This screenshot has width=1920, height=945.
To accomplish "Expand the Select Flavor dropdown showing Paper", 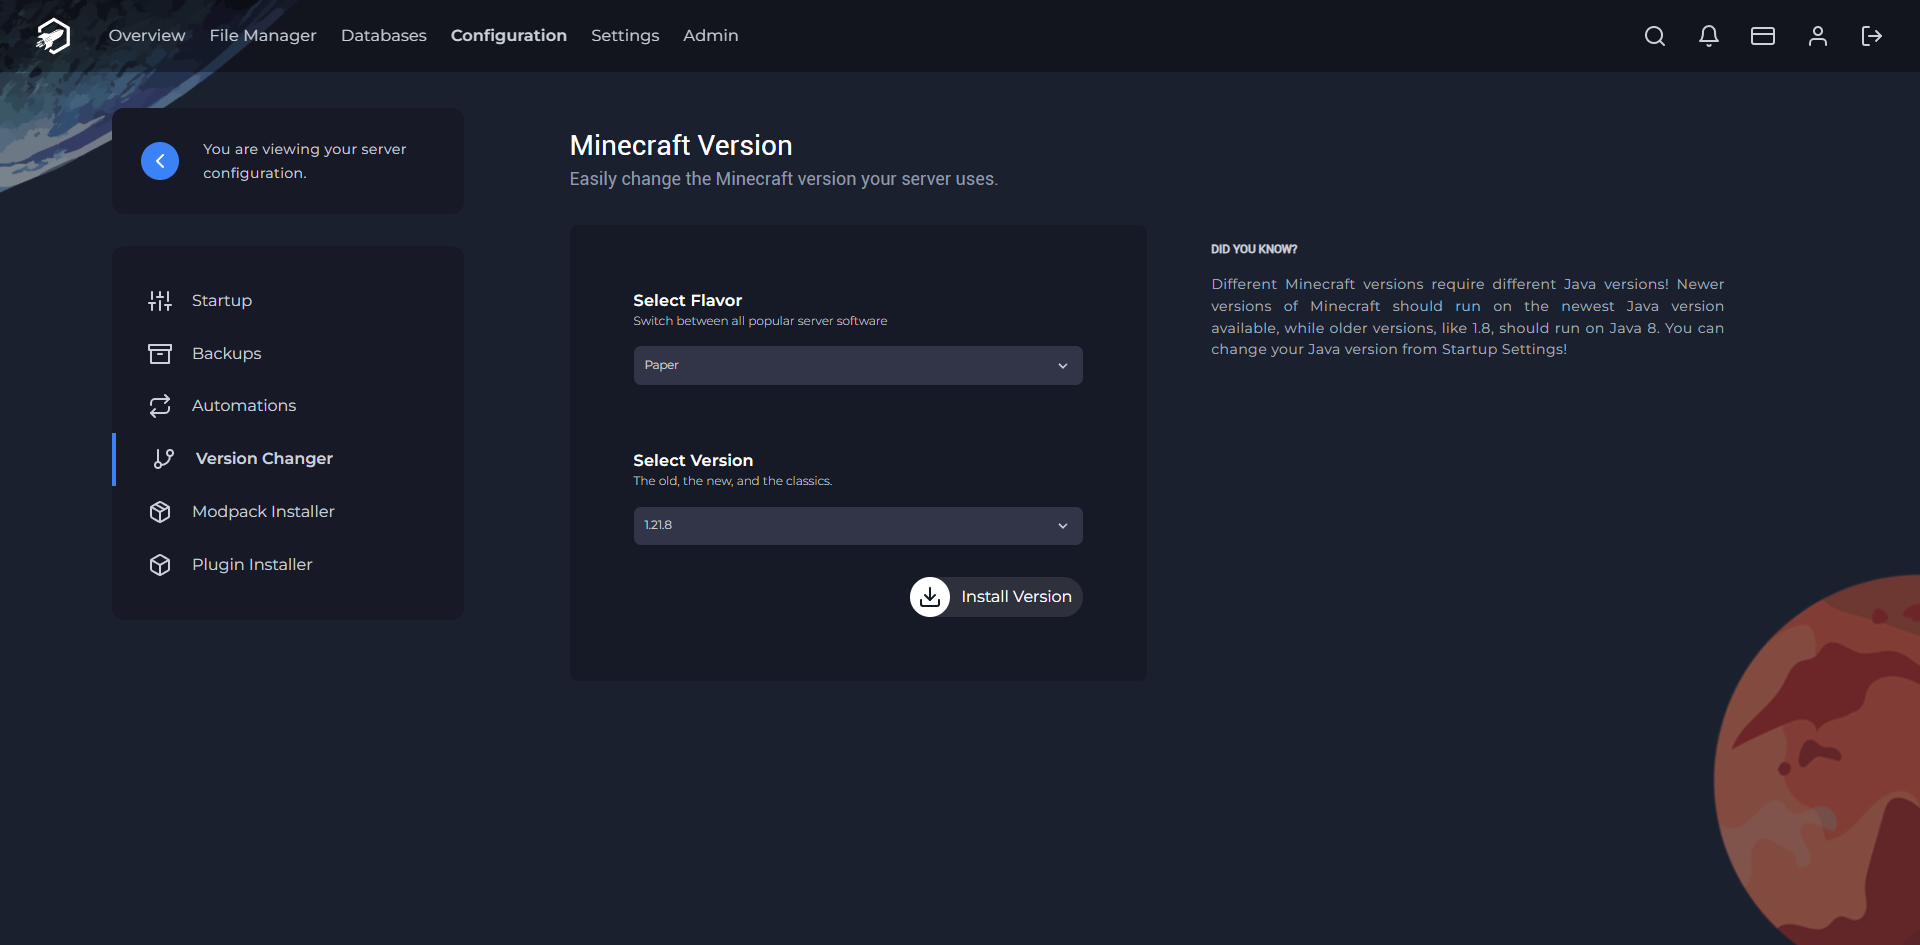I will pyautogui.click(x=857, y=365).
